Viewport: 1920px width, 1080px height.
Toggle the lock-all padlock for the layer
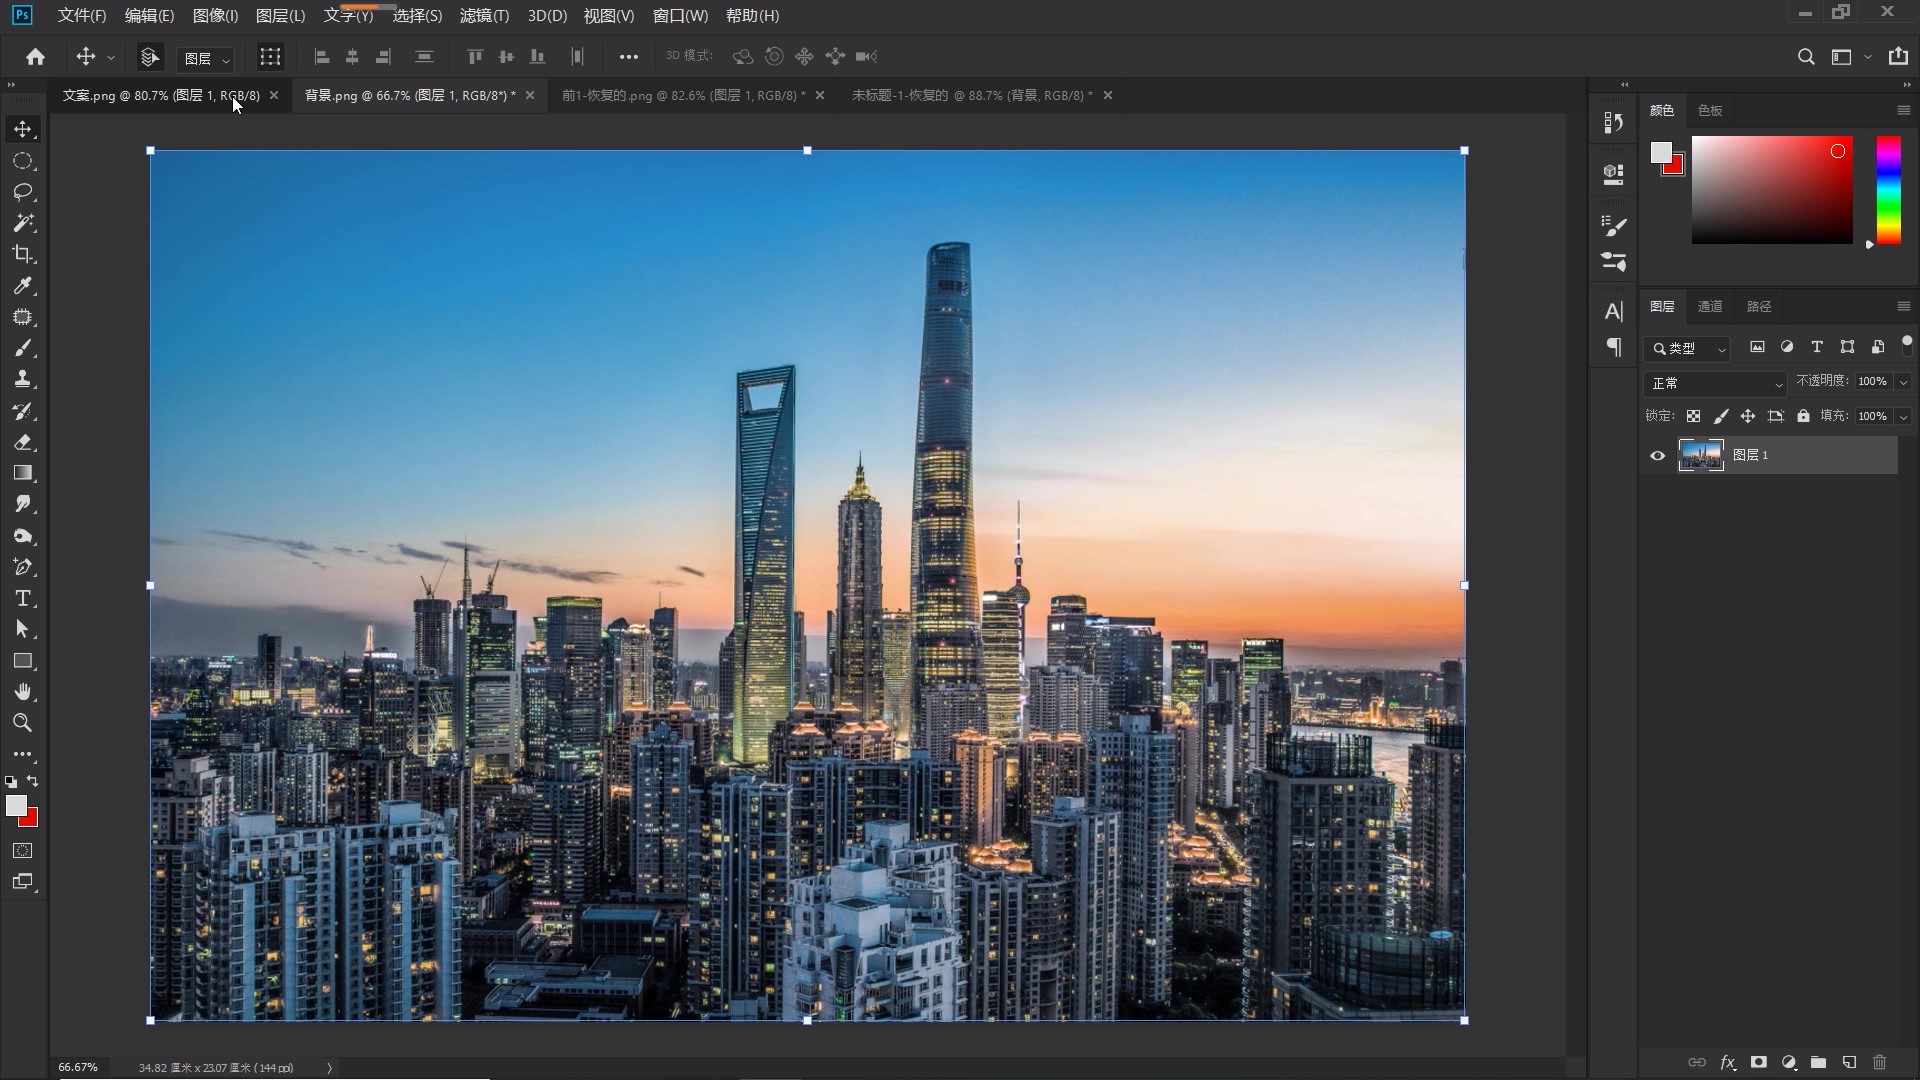pyautogui.click(x=1803, y=416)
